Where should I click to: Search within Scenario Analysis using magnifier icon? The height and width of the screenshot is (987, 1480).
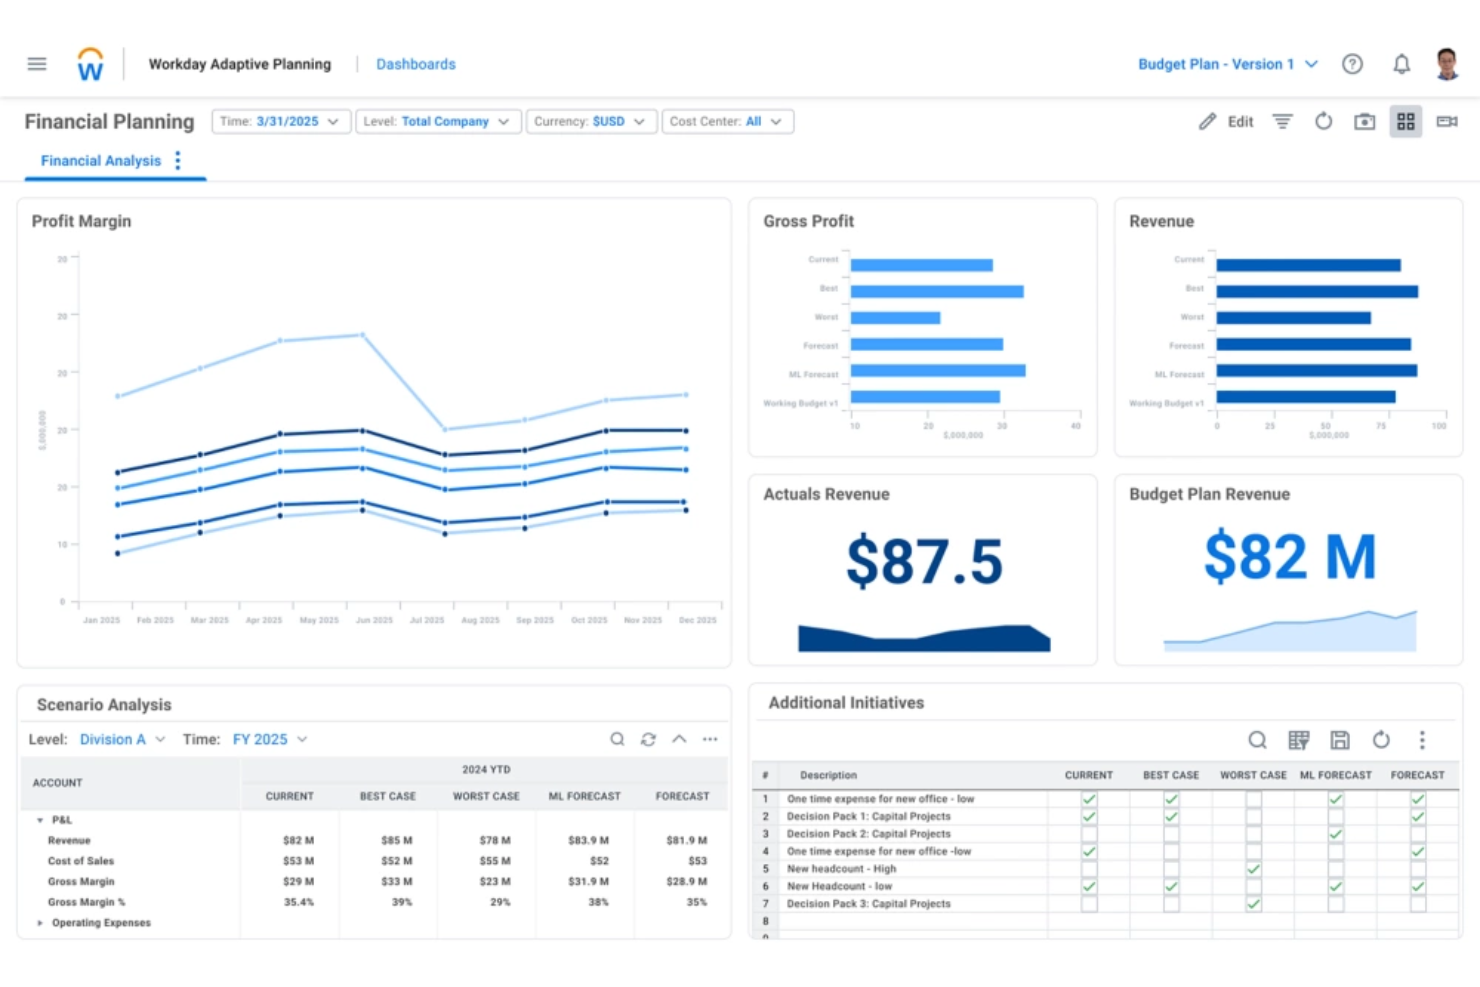pyautogui.click(x=617, y=739)
